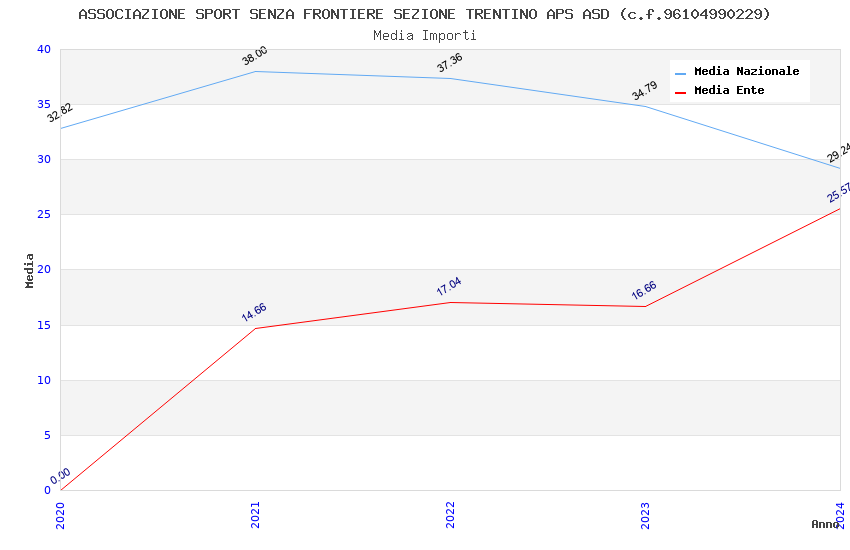Select the 2021 x-axis year label
The height and width of the screenshot is (550, 850).
tap(255, 515)
